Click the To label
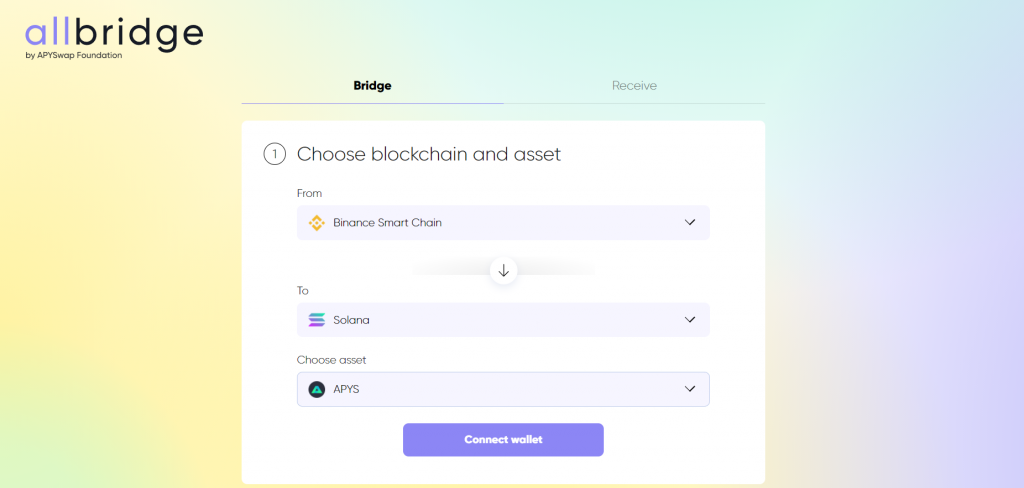This screenshot has width=1024, height=488. click(x=302, y=291)
